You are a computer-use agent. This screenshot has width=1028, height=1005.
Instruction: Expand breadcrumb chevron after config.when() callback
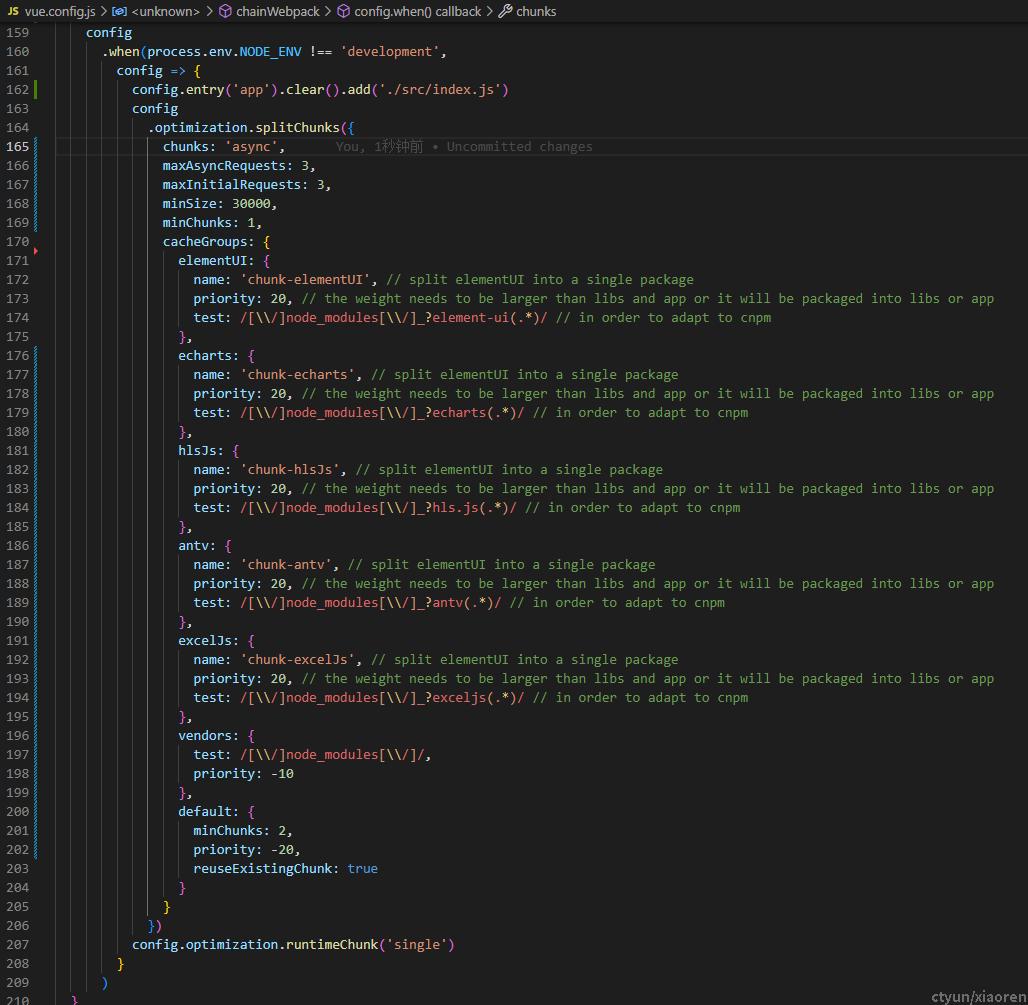point(490,11)
